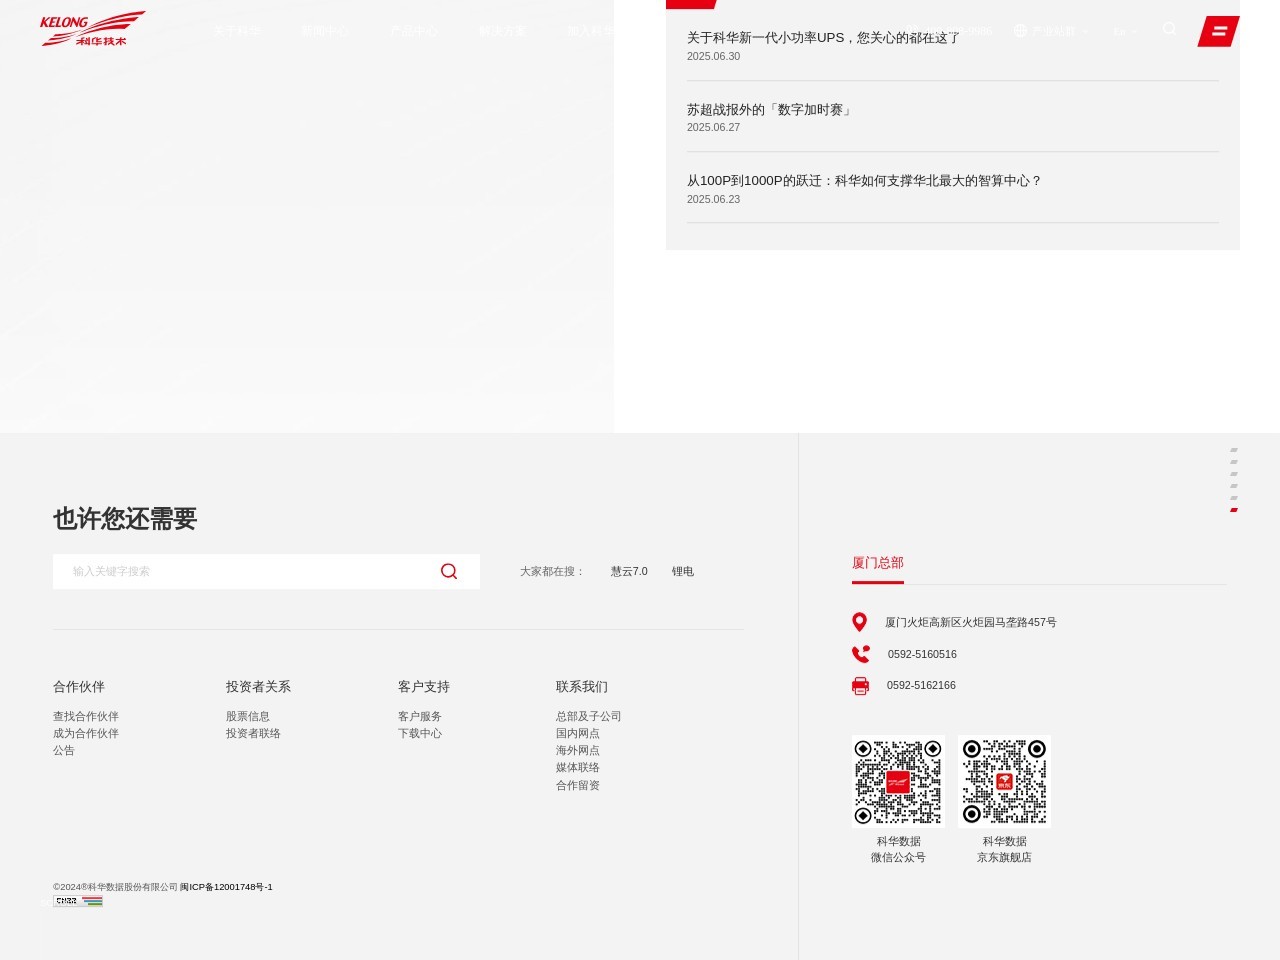Click the 大家都在搜 label
This screenshot has height=960, width=1280.
coord(552,572)
